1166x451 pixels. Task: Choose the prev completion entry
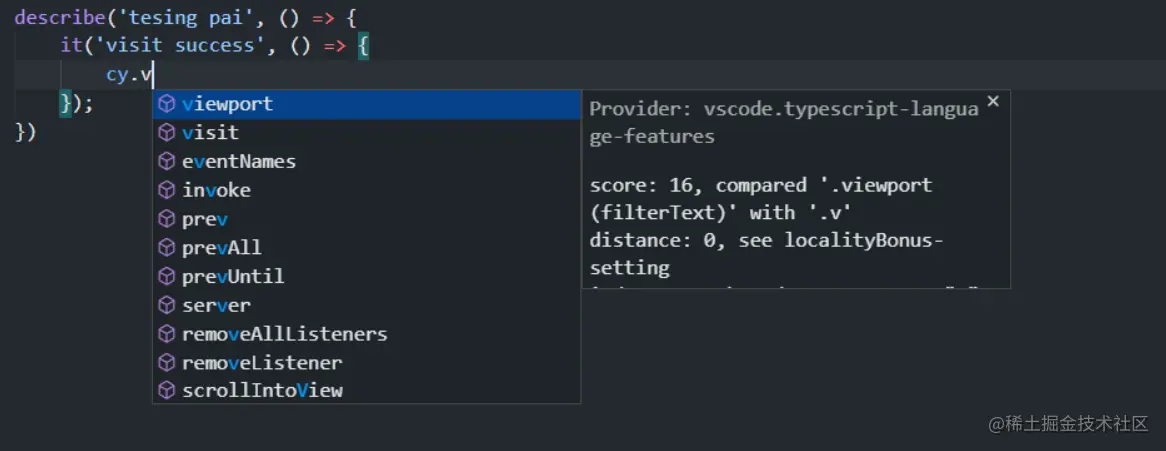pos(205,219)
